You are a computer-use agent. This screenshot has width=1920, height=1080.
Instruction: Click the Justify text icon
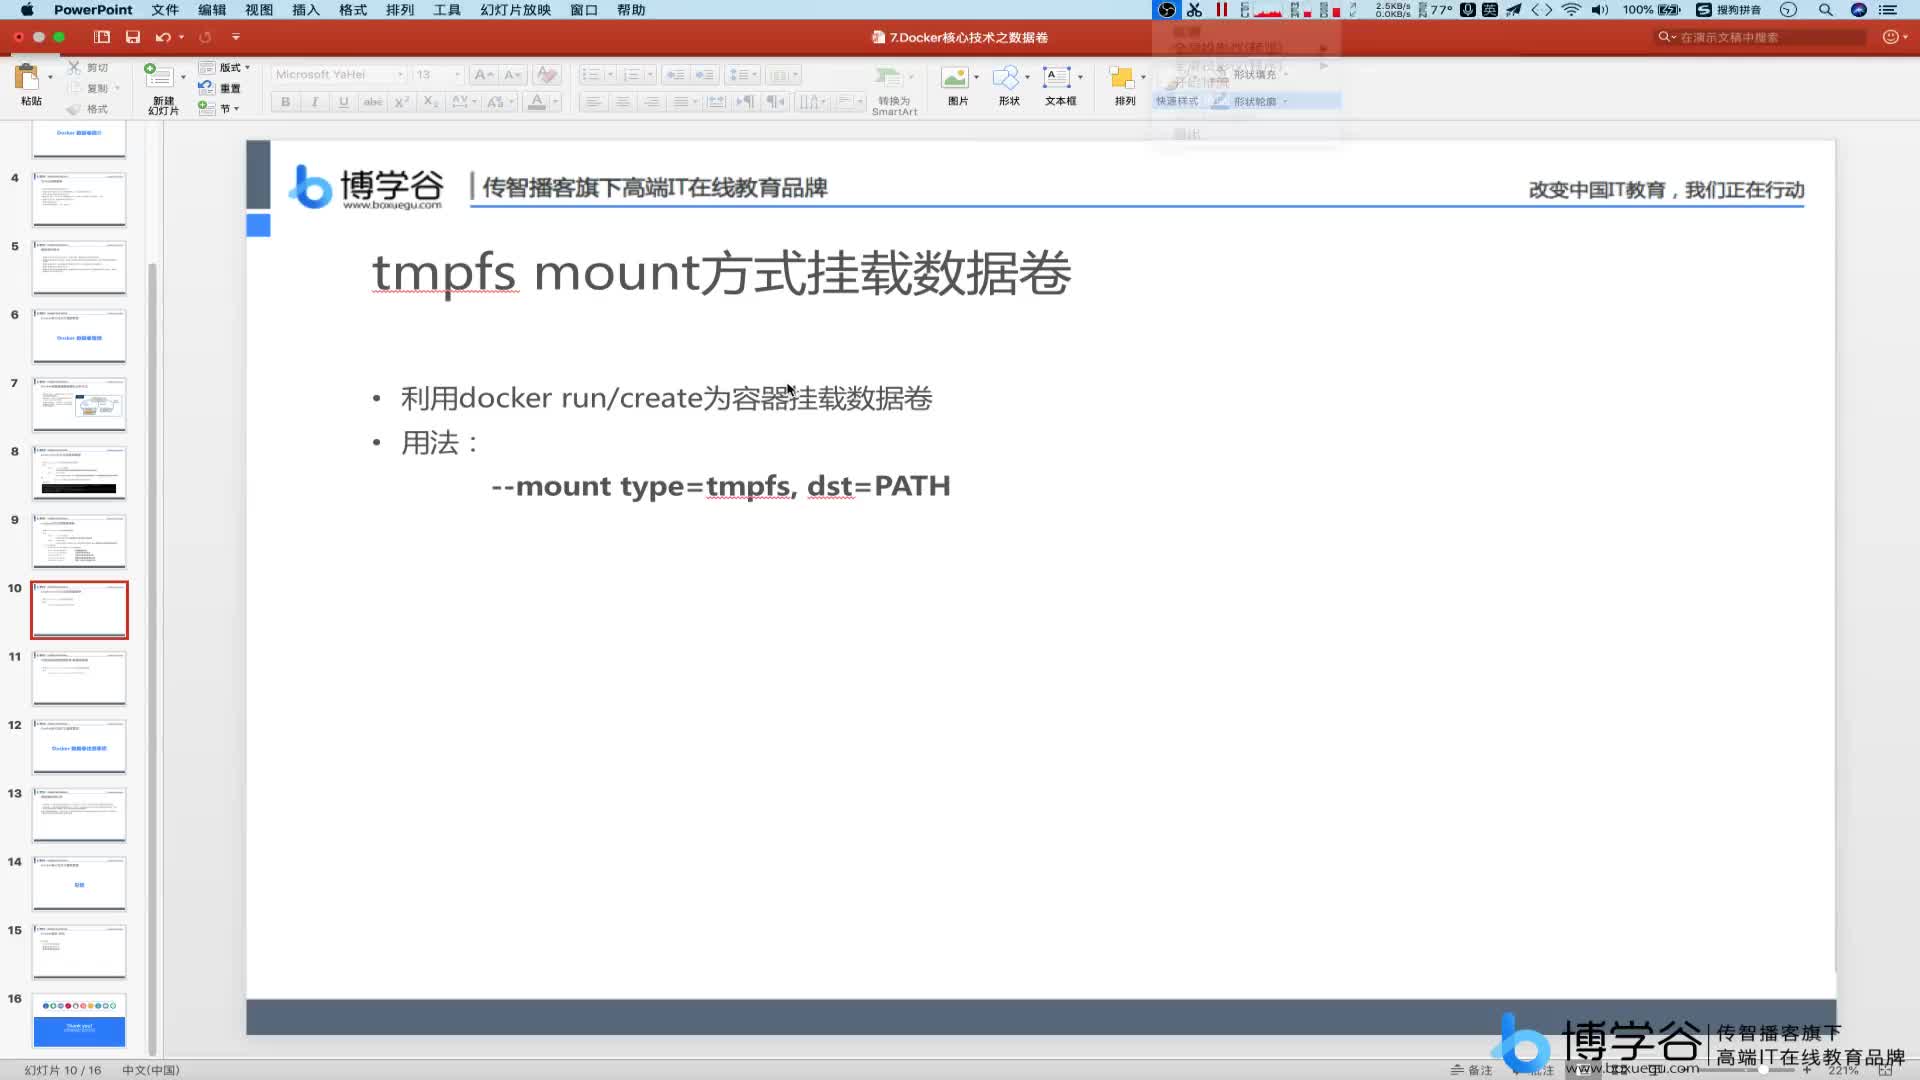681,102
